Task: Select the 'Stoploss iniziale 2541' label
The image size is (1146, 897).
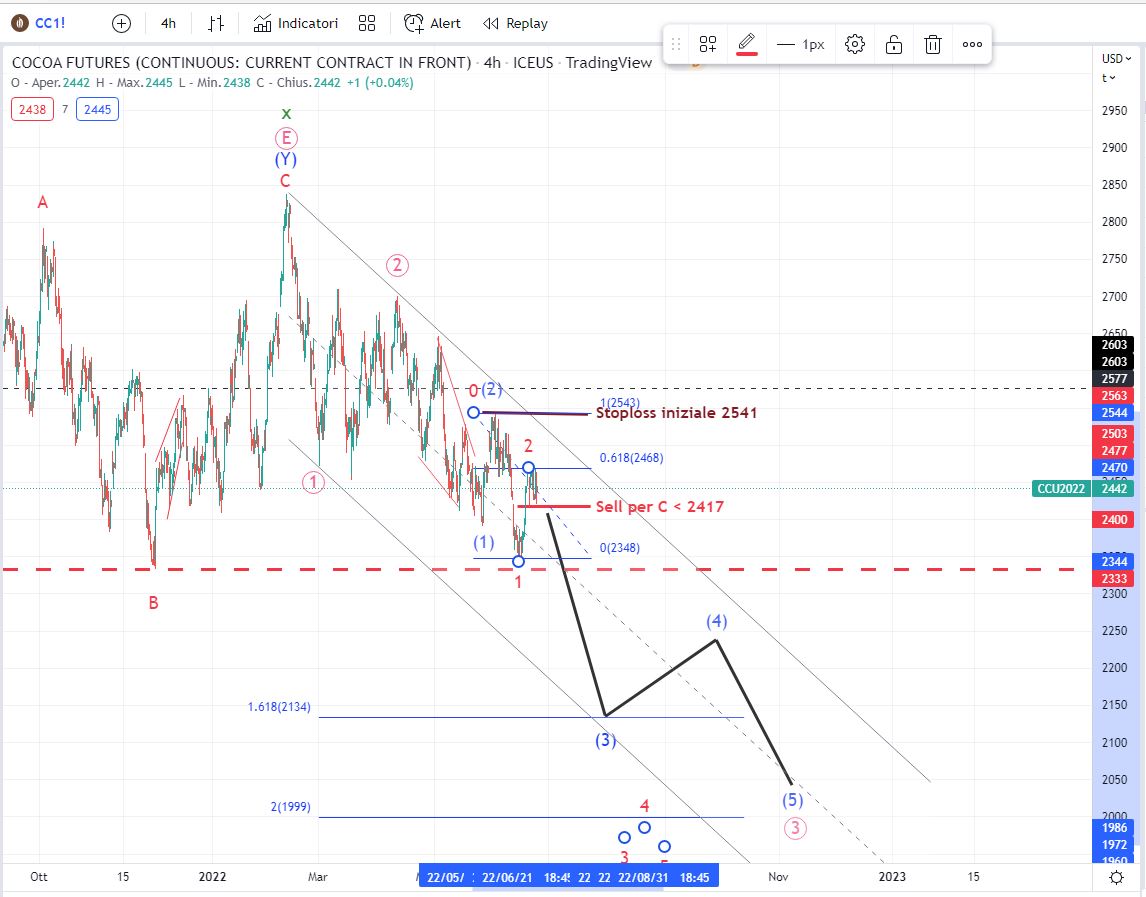Action: [x=676, y=413]
